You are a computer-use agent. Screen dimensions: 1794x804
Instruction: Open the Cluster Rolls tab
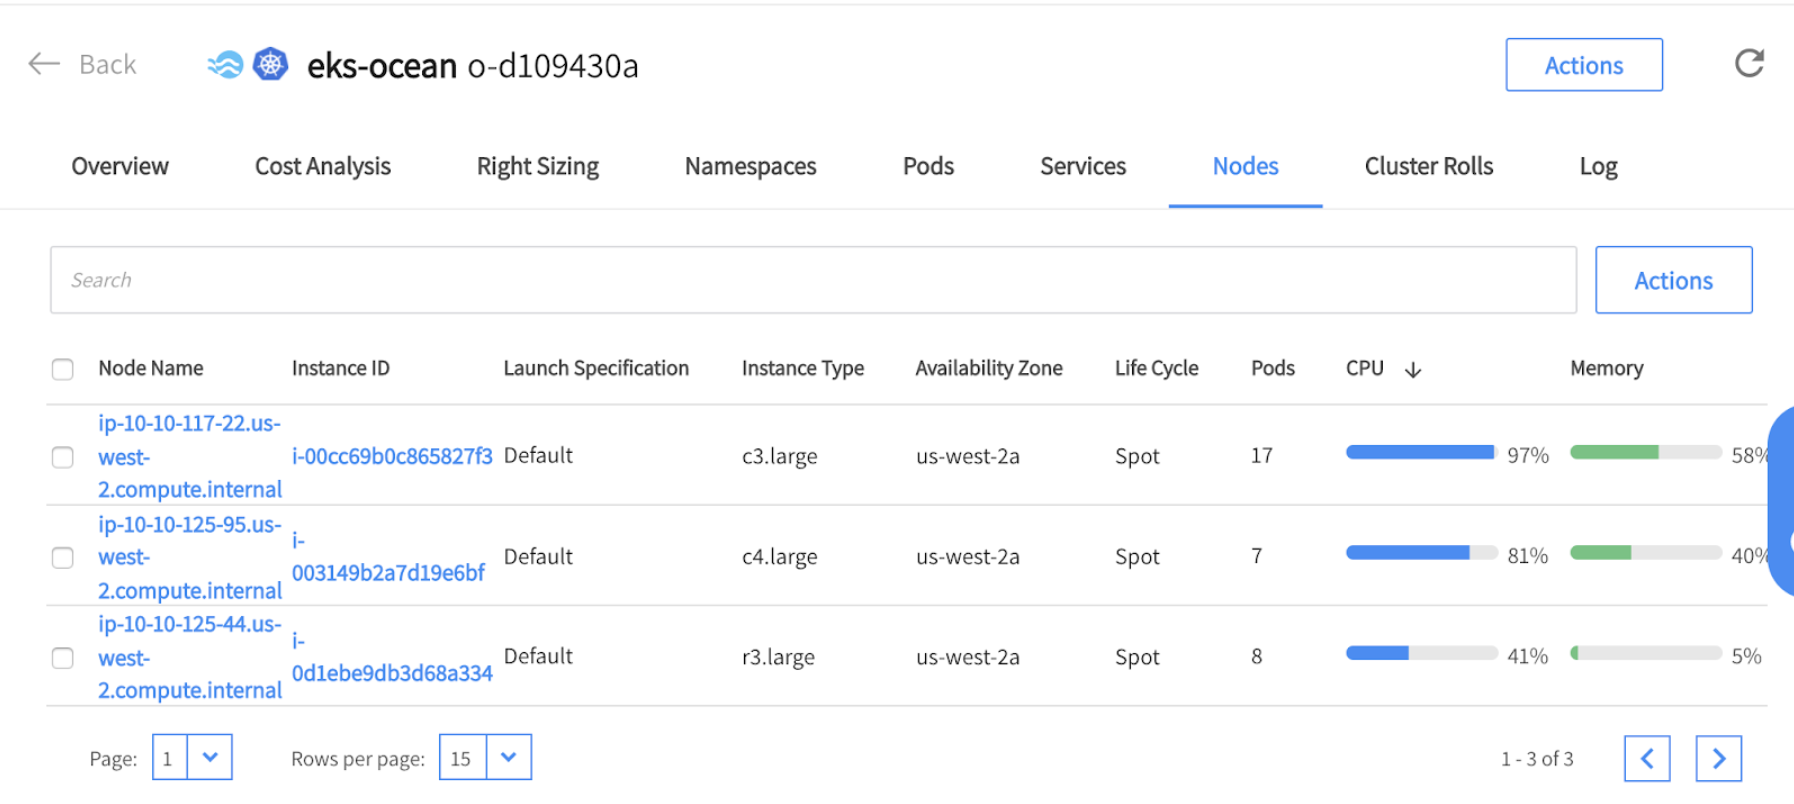(x=1428, y=166)
